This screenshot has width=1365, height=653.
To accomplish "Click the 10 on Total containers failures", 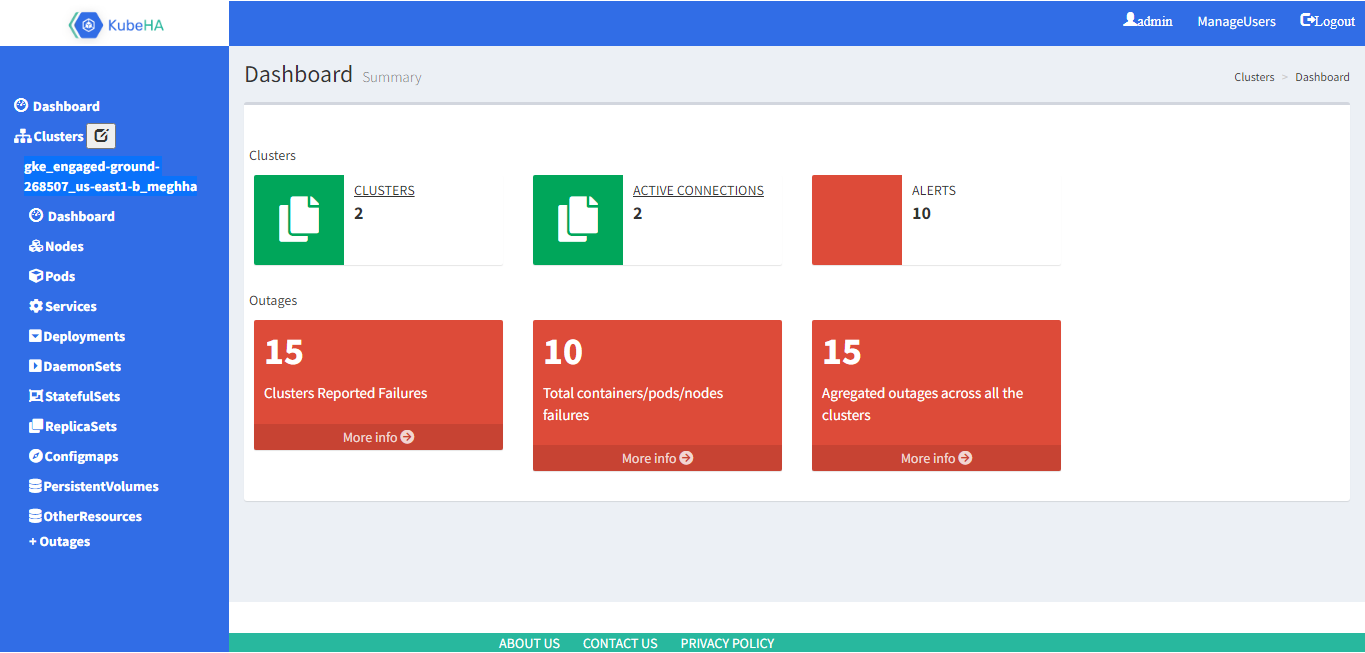I will [563, 352].
